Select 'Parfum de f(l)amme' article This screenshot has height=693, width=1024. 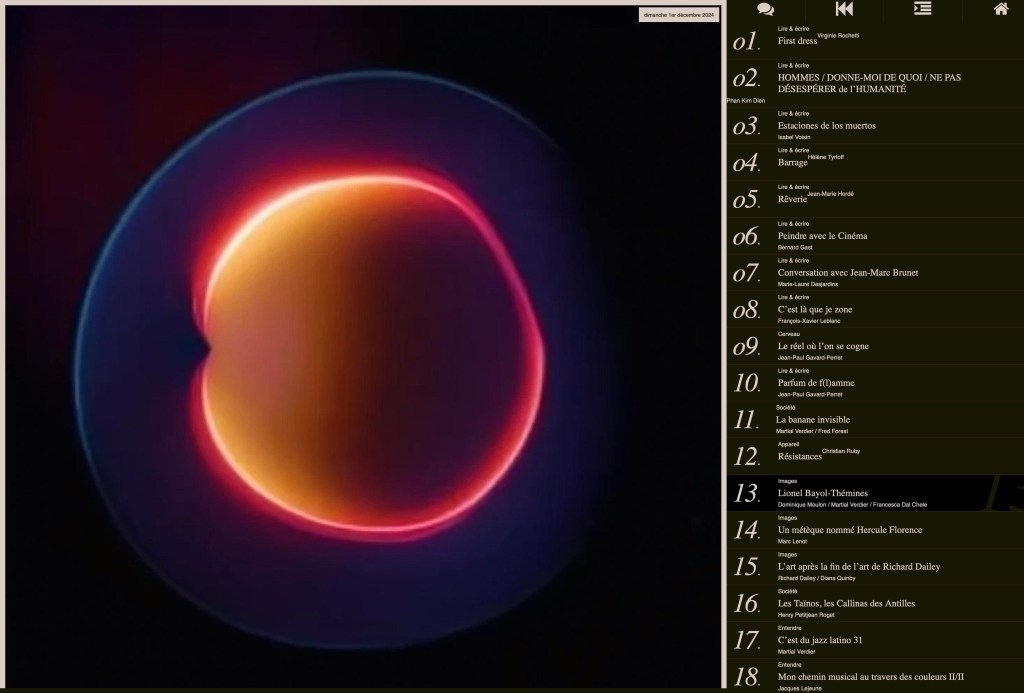coord(815,383)
